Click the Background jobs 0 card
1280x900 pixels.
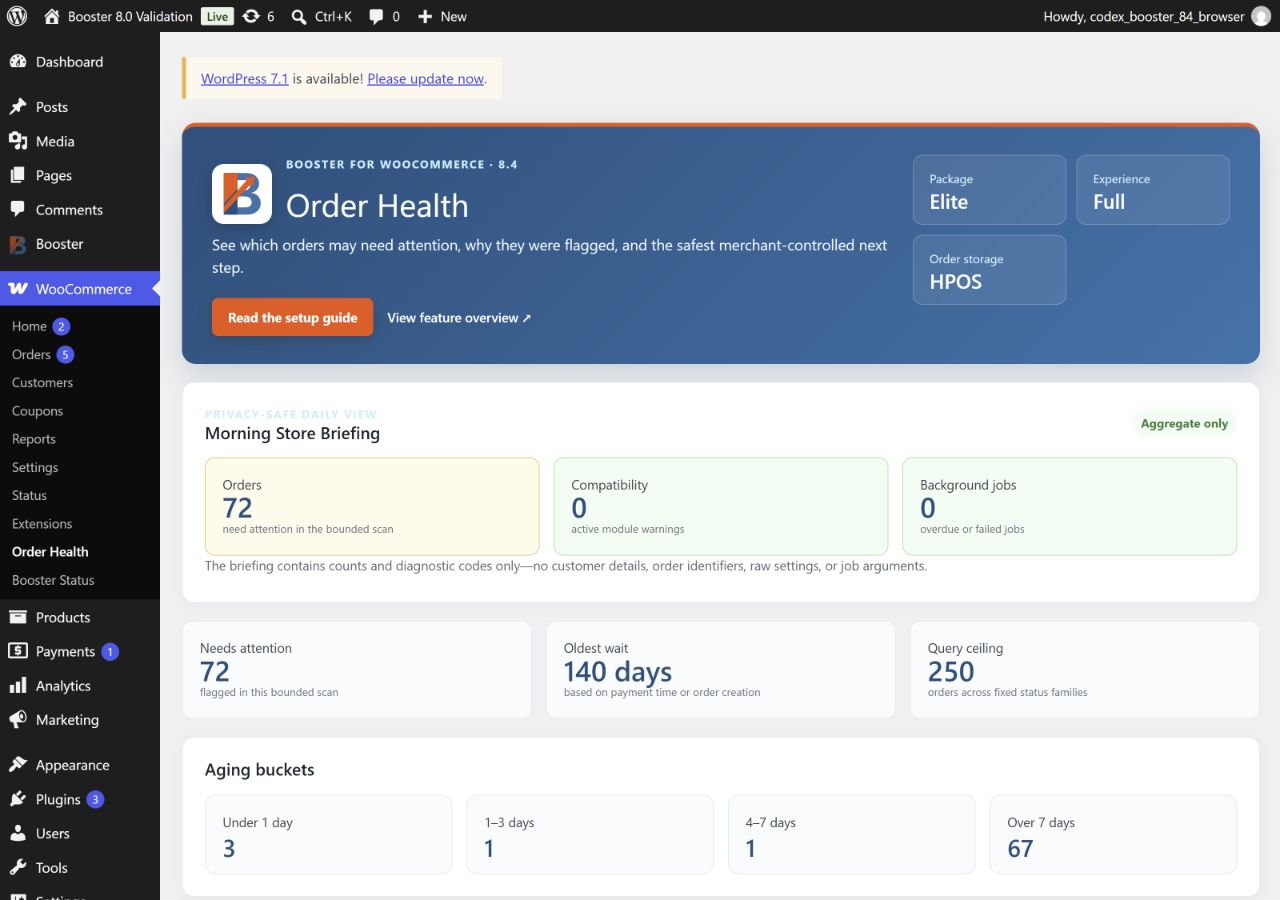pyautogui.click(x=1069, y=506)
